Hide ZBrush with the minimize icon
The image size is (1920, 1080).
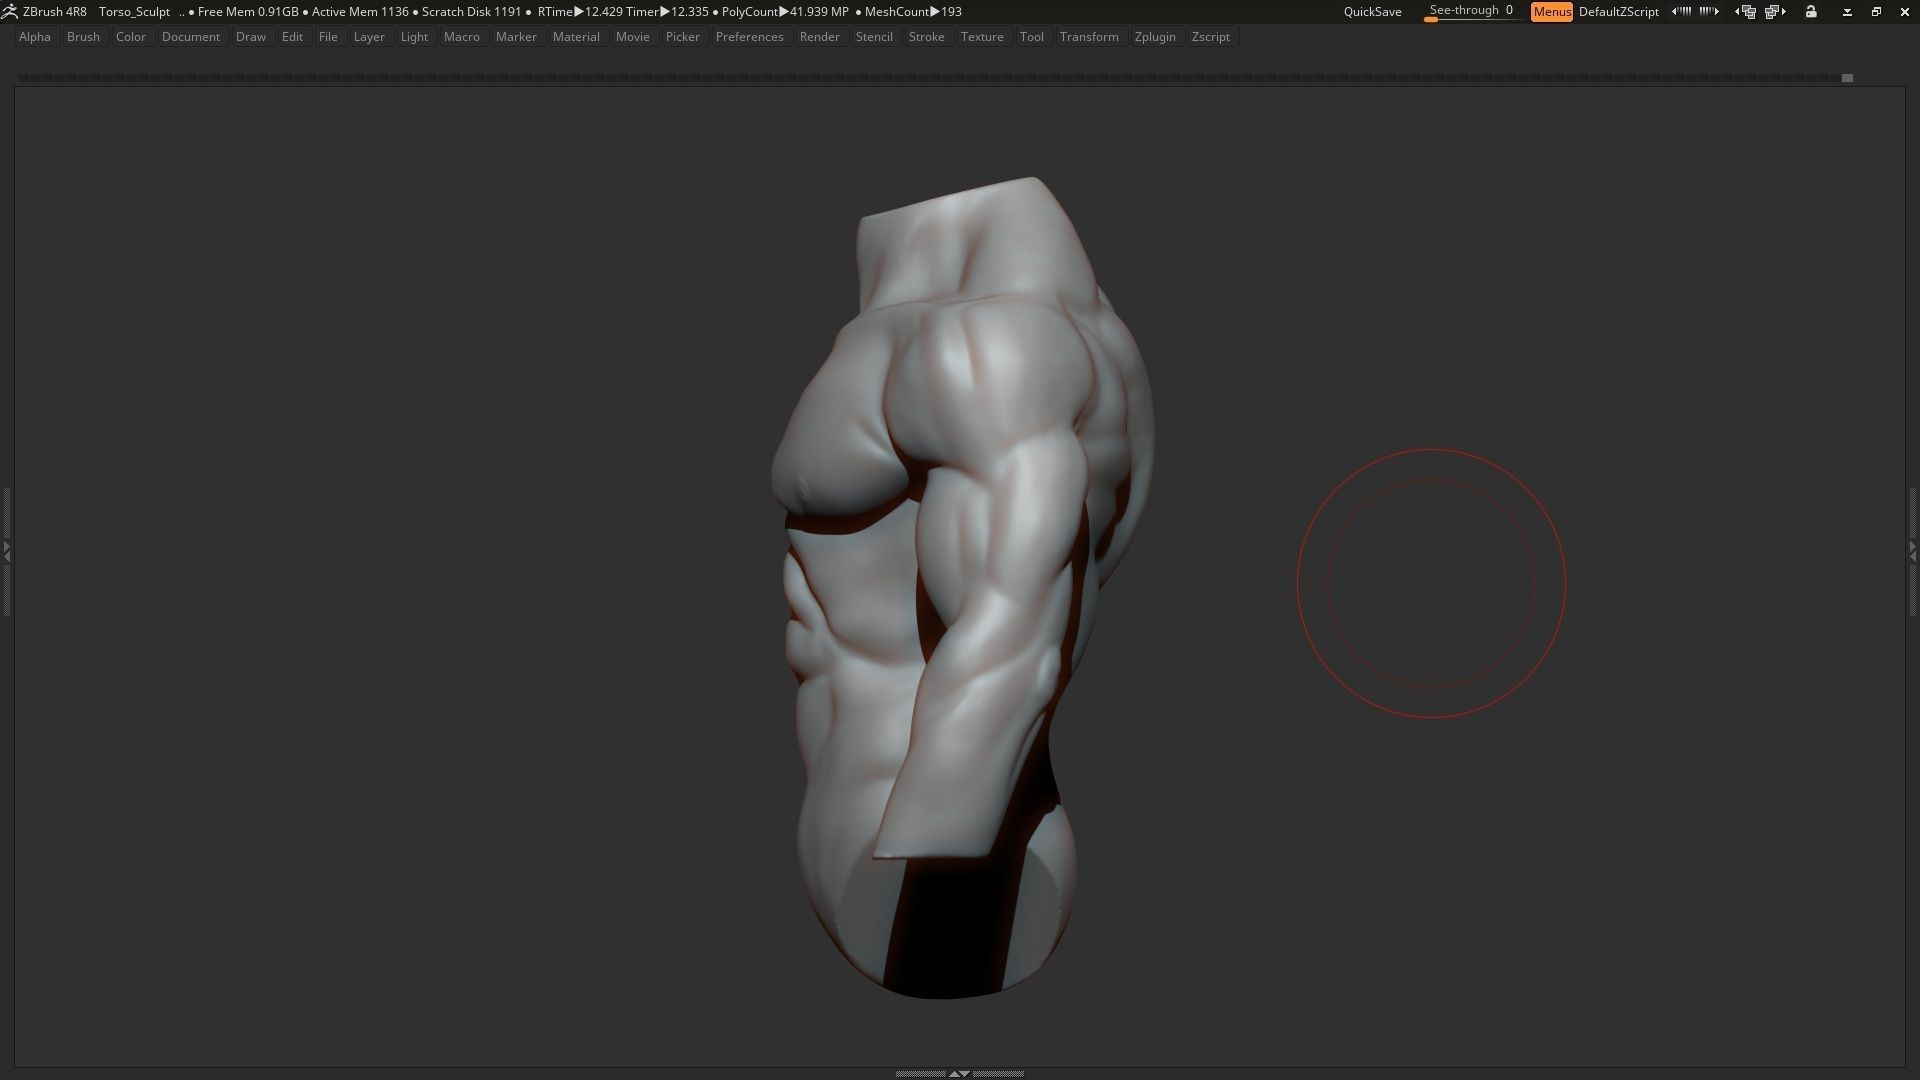[1847, 12]
